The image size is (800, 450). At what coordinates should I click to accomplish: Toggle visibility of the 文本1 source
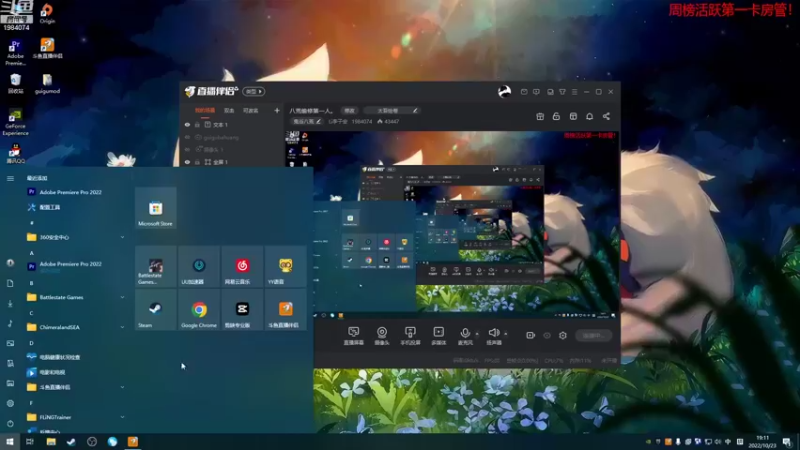click(187, 124)
